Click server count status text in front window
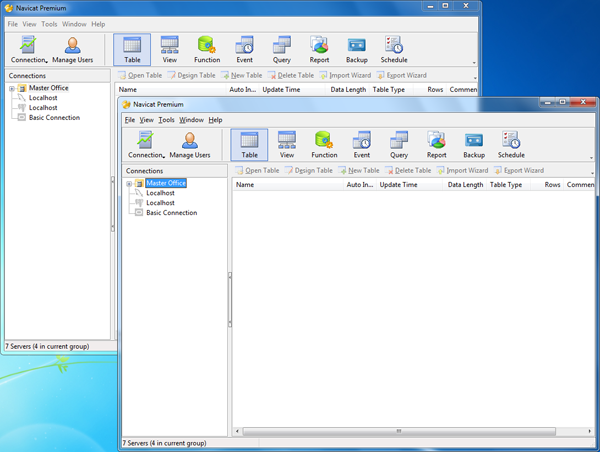The height and width of the screenshot is (452, 600). tap(165, 443)
